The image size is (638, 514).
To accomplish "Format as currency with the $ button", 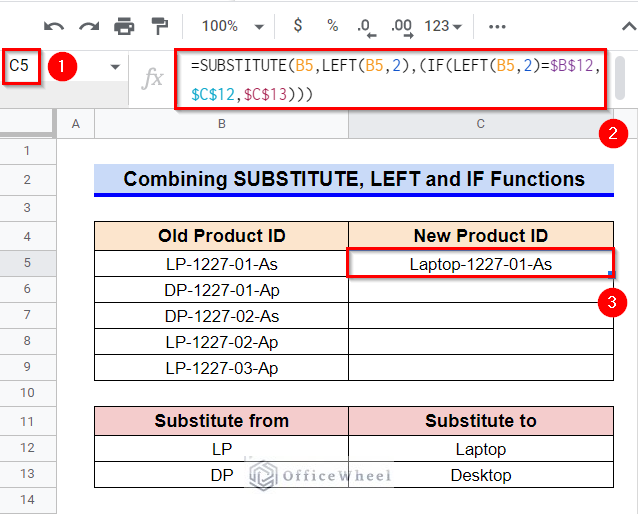I will point(298,26).
